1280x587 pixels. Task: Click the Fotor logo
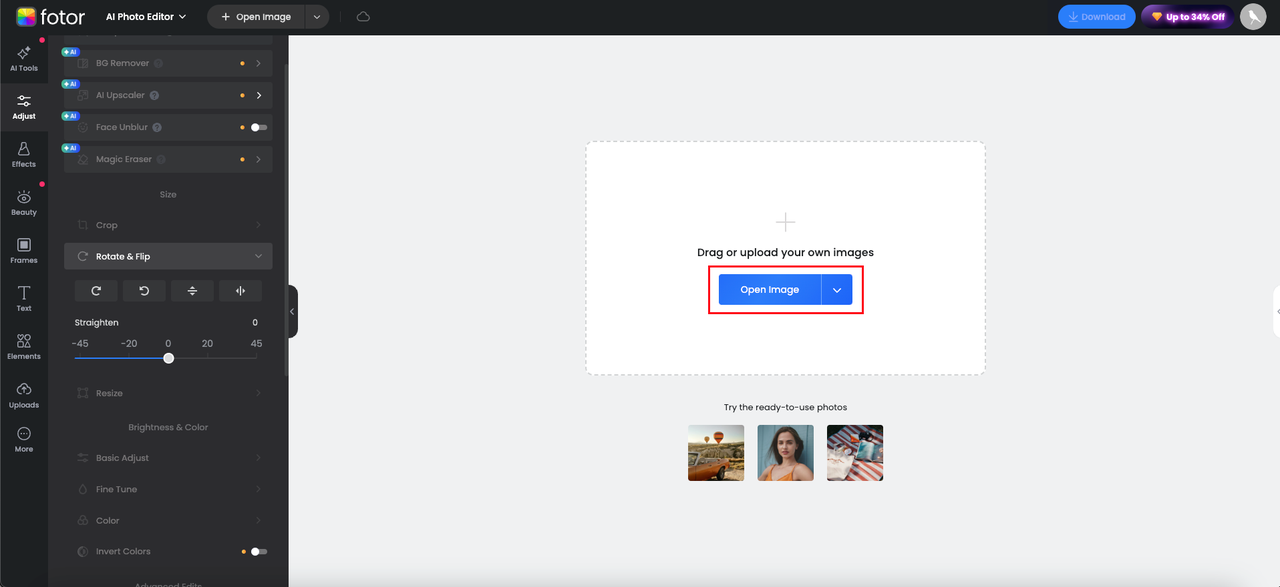tap(51, 17)
